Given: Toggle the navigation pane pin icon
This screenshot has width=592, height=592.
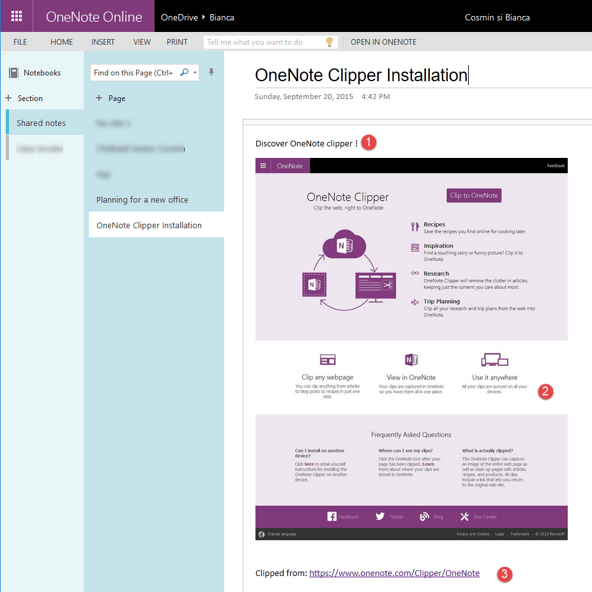Looking at the screenshot, I should point(211,72).
